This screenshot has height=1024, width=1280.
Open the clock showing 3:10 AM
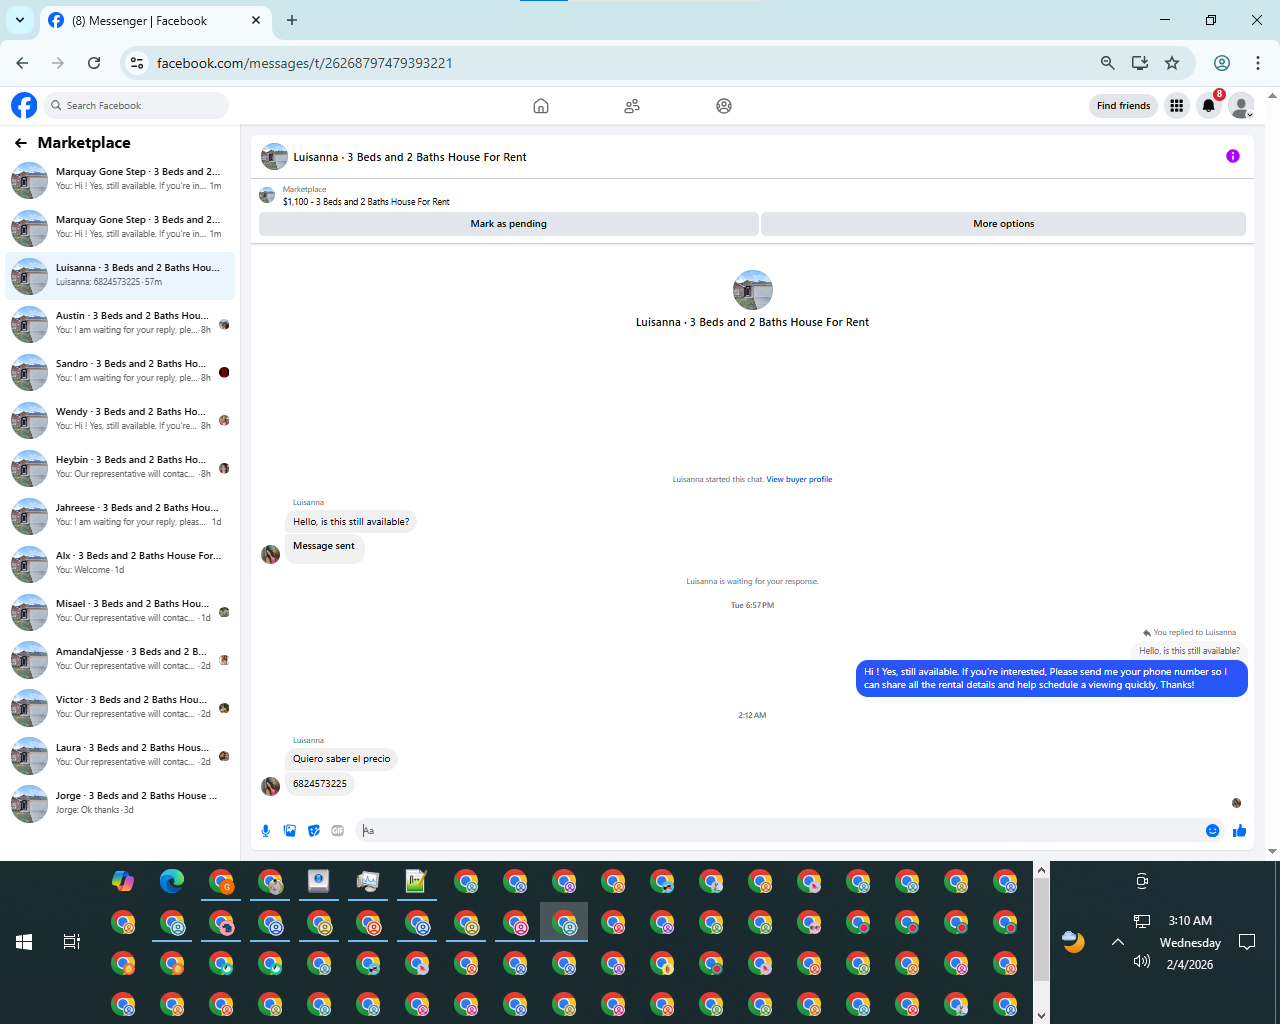(1190, 921)
